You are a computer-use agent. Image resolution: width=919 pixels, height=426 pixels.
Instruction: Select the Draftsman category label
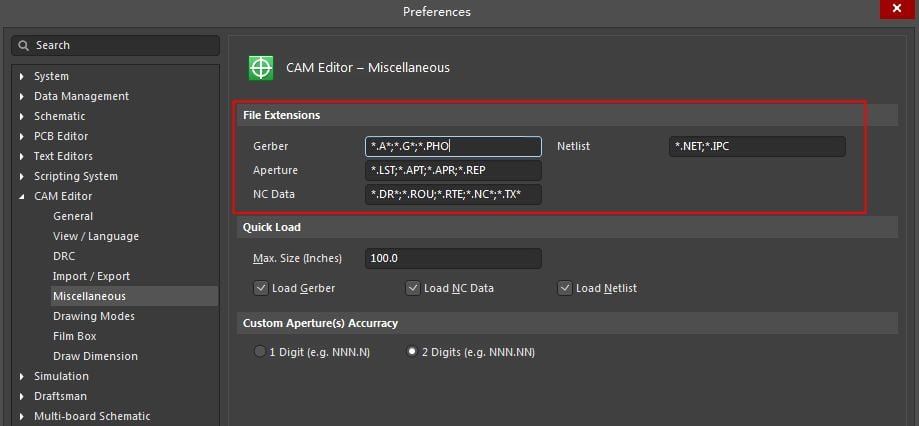point(60,396)
